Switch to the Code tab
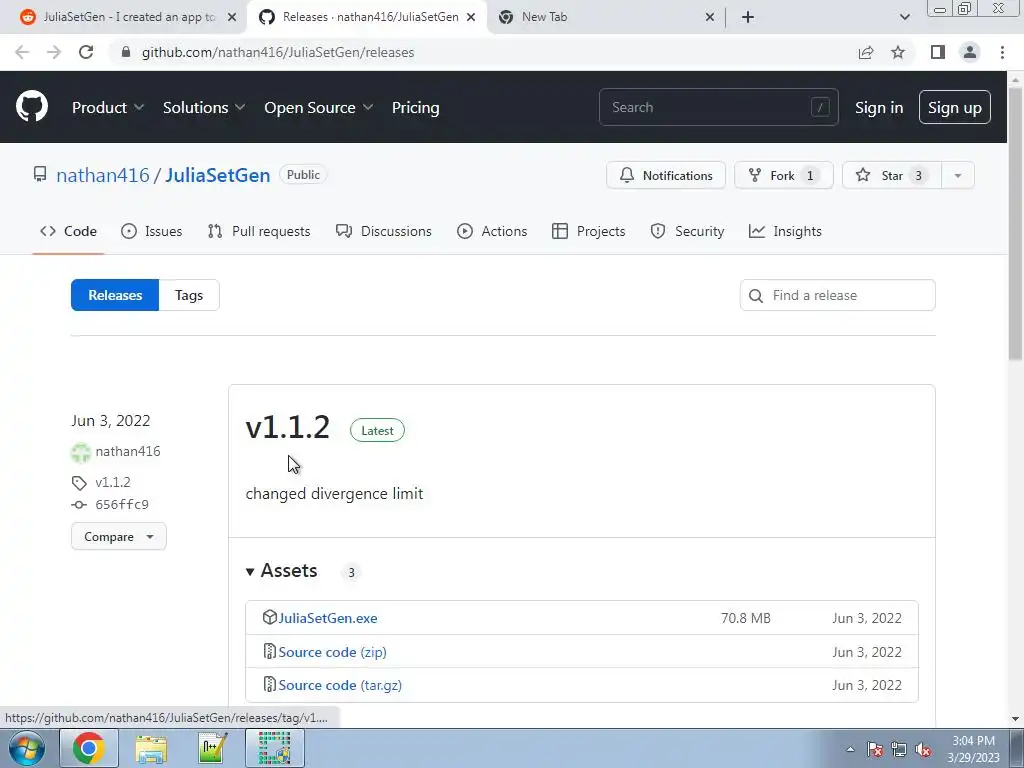Screen dimensions: 1024x768 click(68, 231)
